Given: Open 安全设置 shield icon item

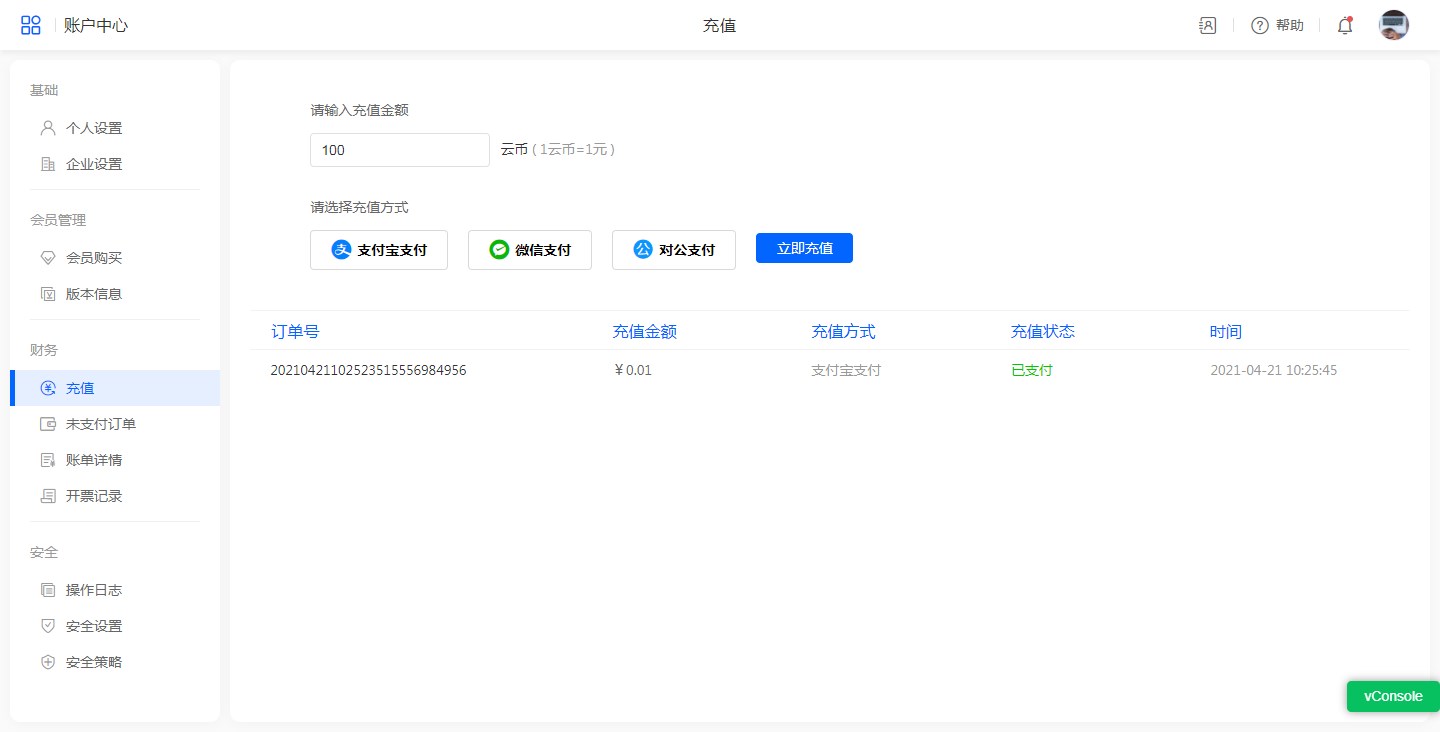Looking at the screenshot, I should (x=48, y=626).
